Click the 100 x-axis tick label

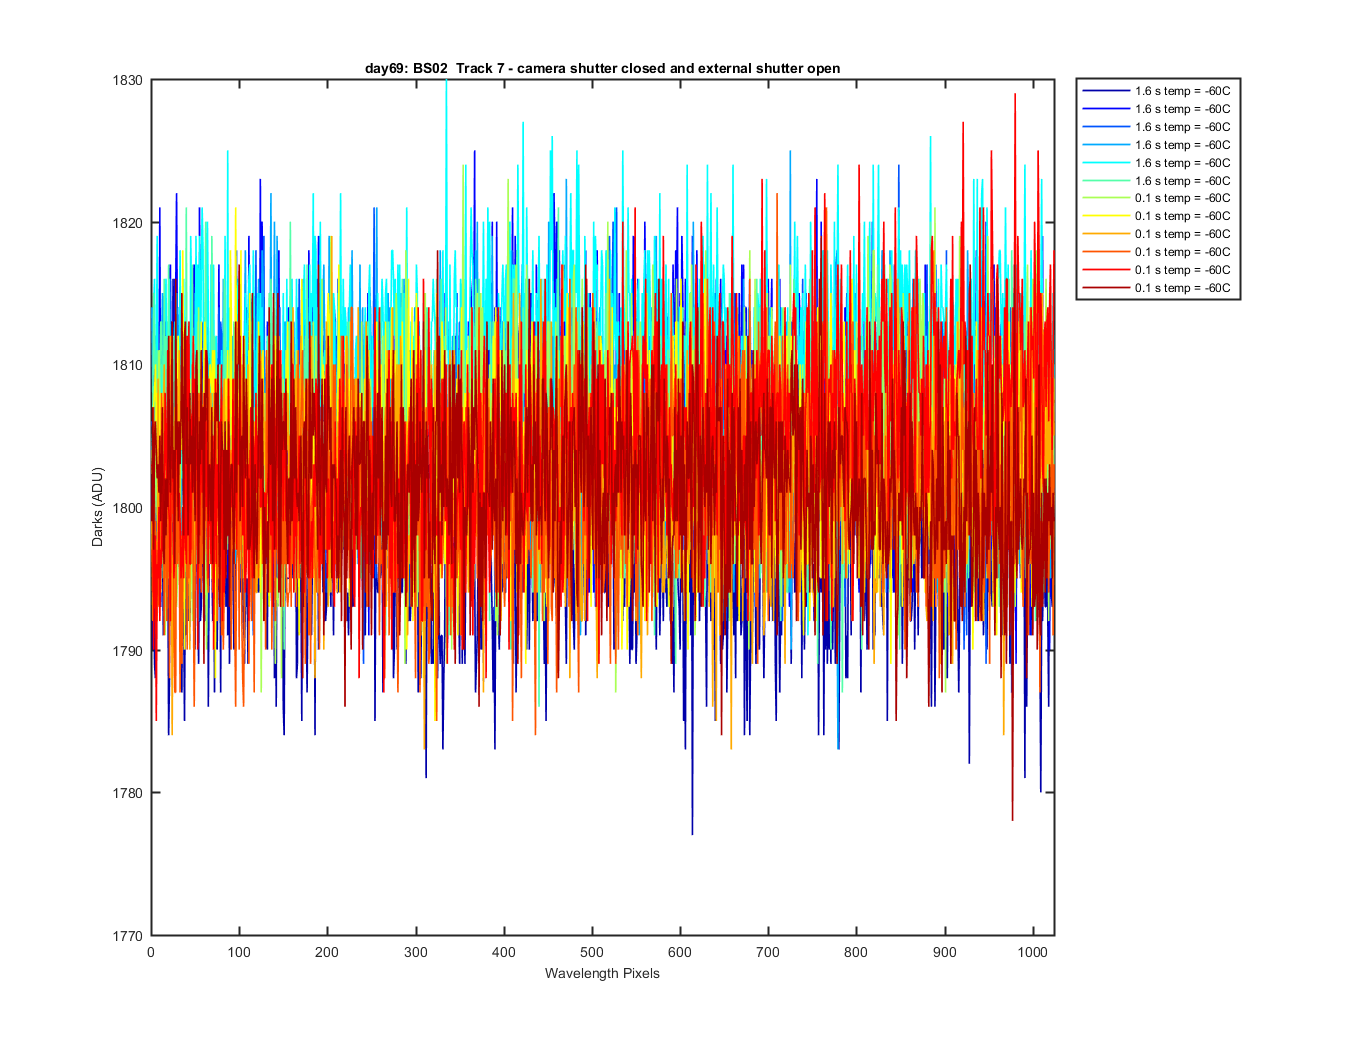pos(239,952)
